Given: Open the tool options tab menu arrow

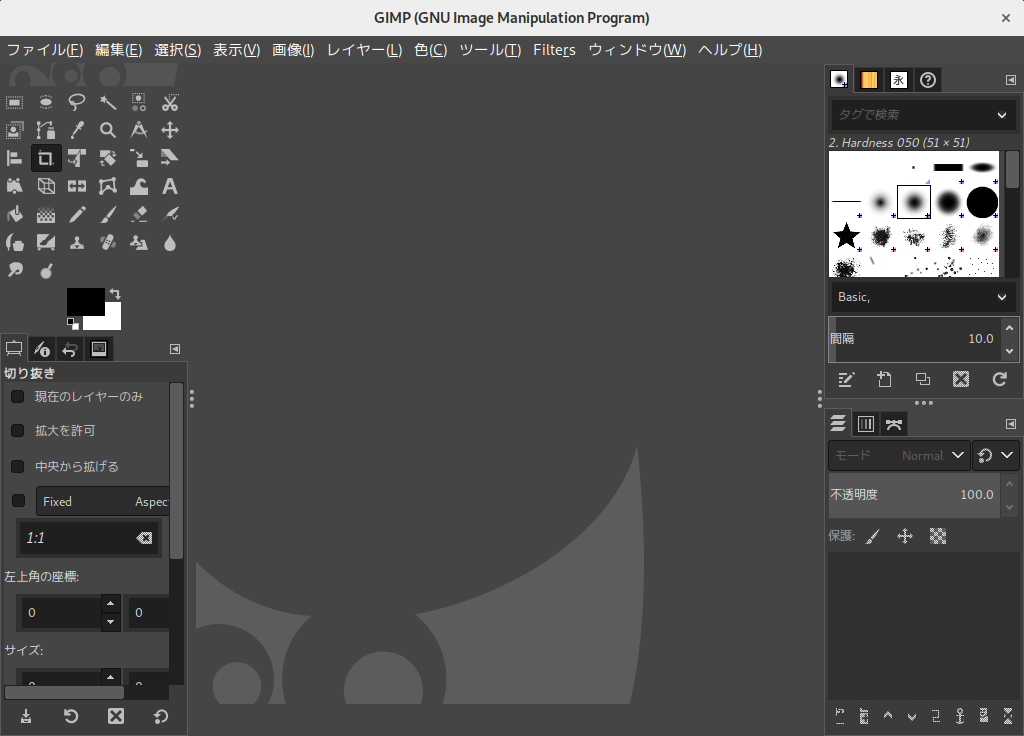Looking at the screenshot, I should pos(175,349).
